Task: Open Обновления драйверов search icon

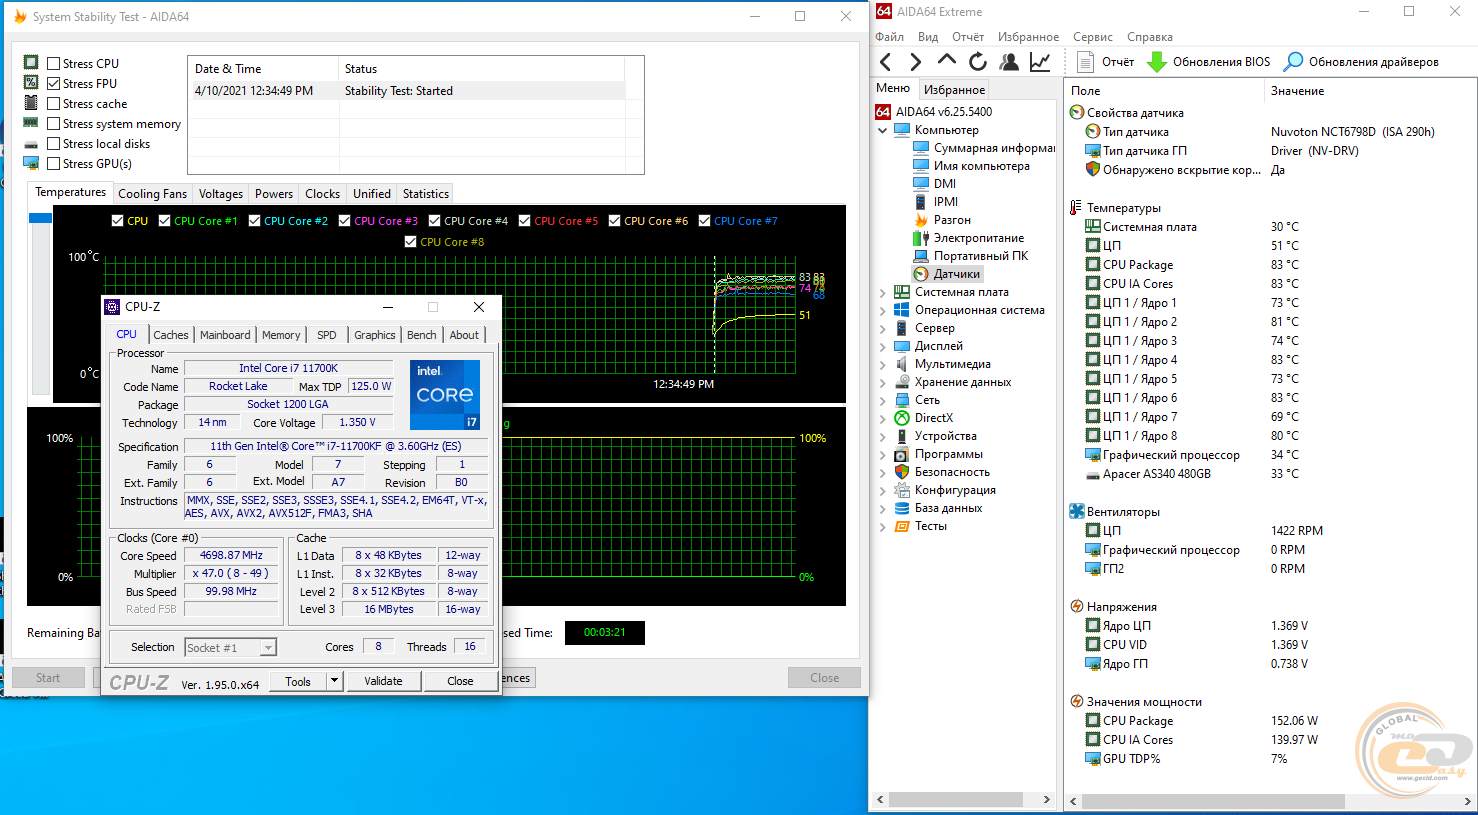Action: [x=1293, y=62]
